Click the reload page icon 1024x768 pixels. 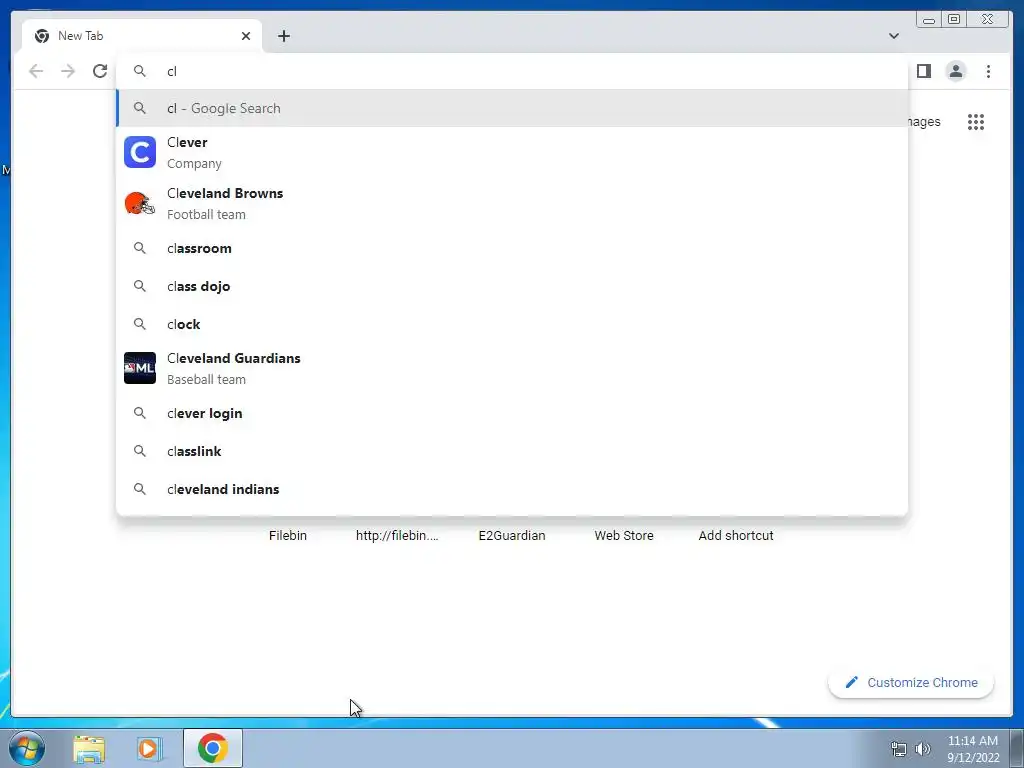(x=100, y=71)
